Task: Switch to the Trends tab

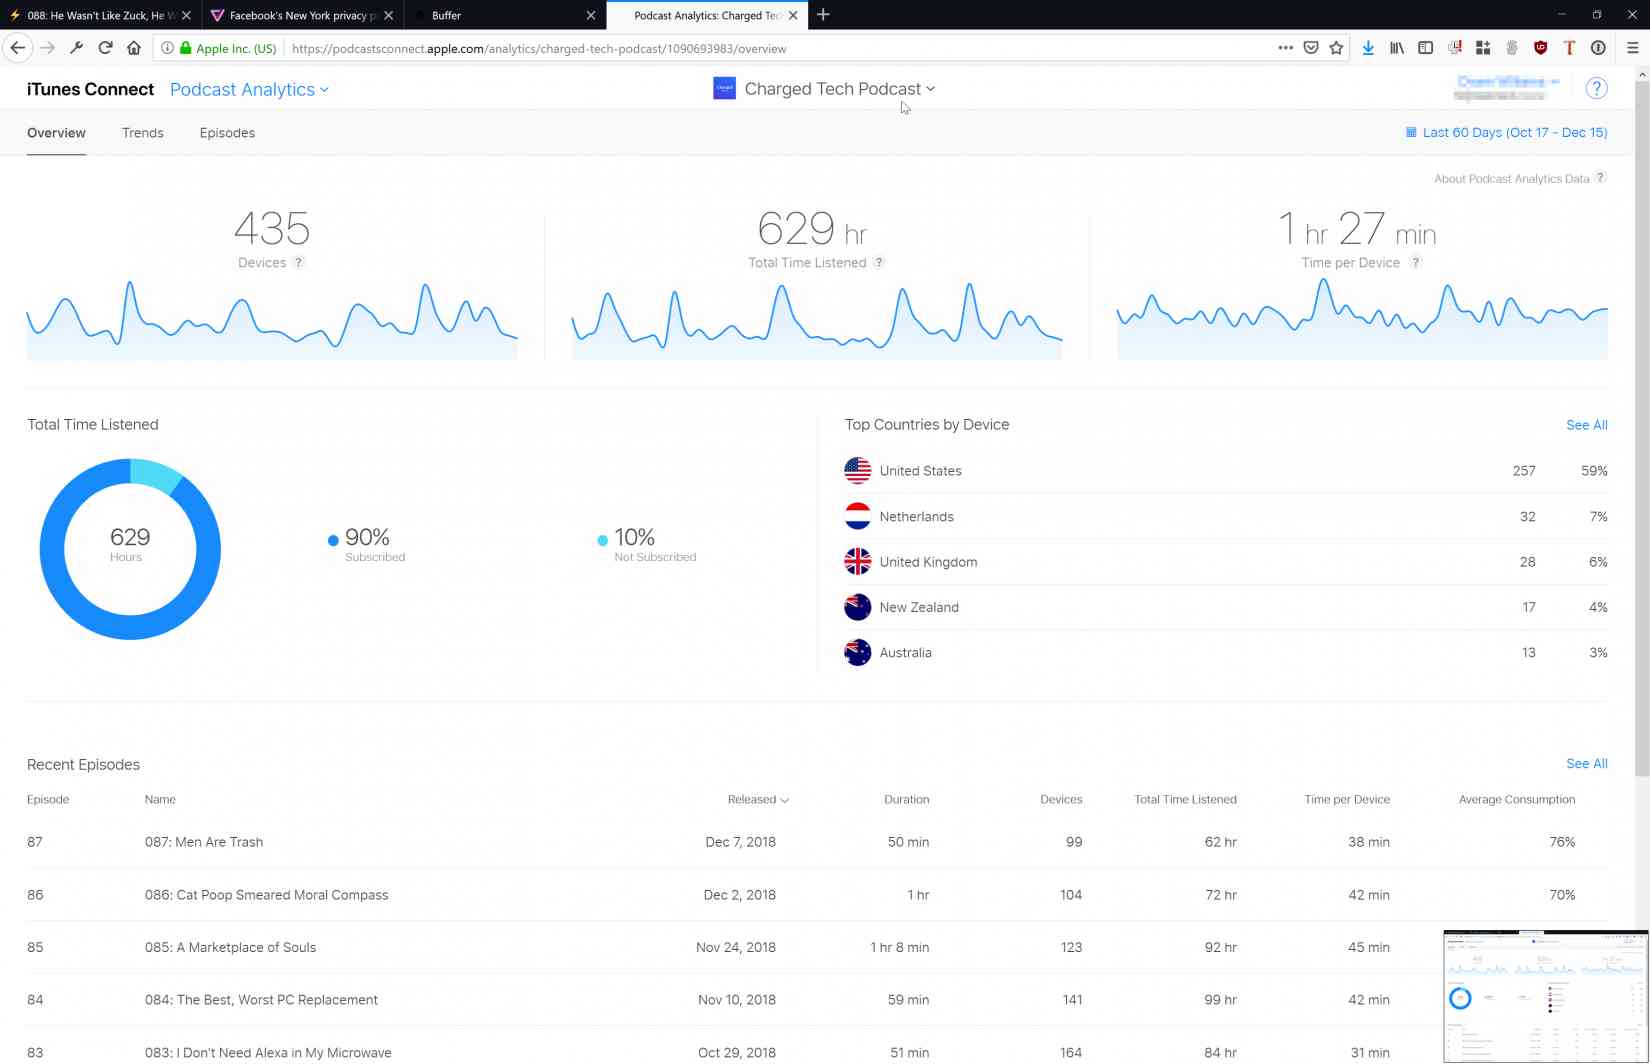Action: (x=143, y=133)
